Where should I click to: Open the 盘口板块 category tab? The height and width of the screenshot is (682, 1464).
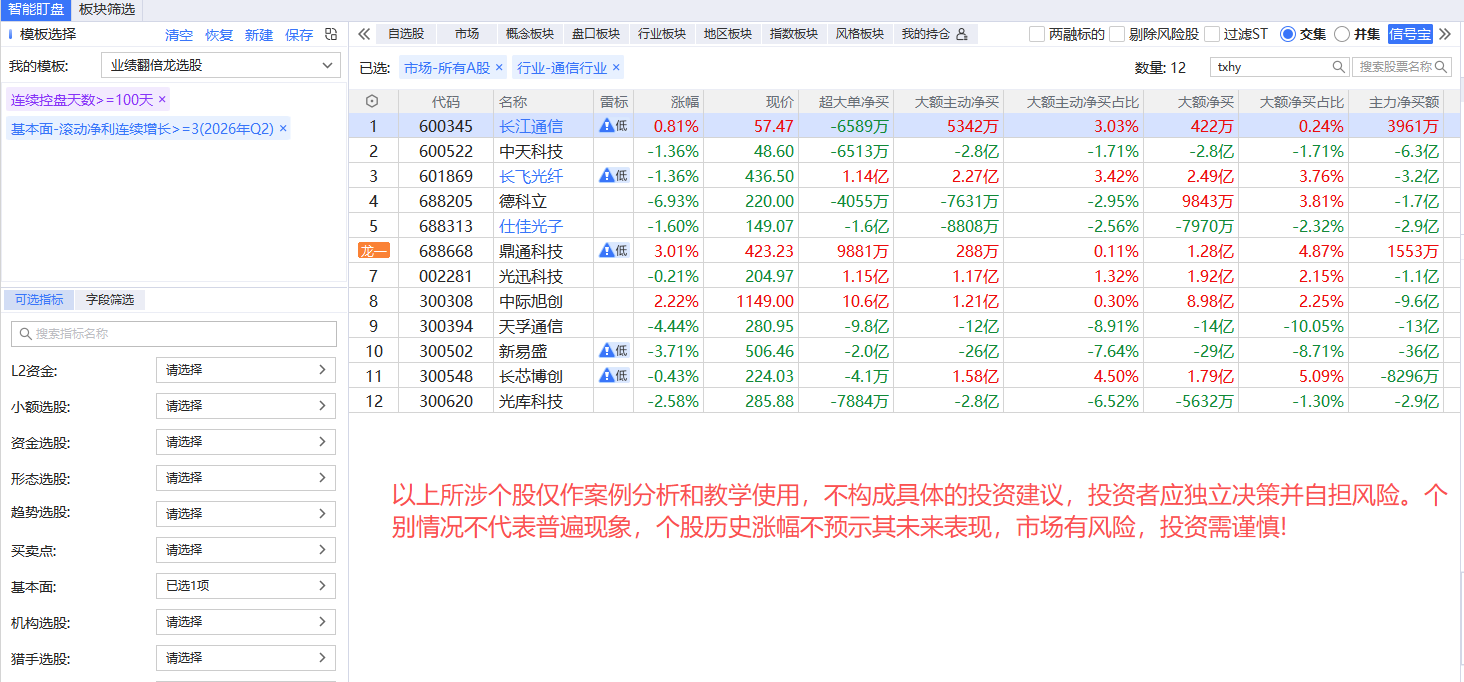point(596,34)
